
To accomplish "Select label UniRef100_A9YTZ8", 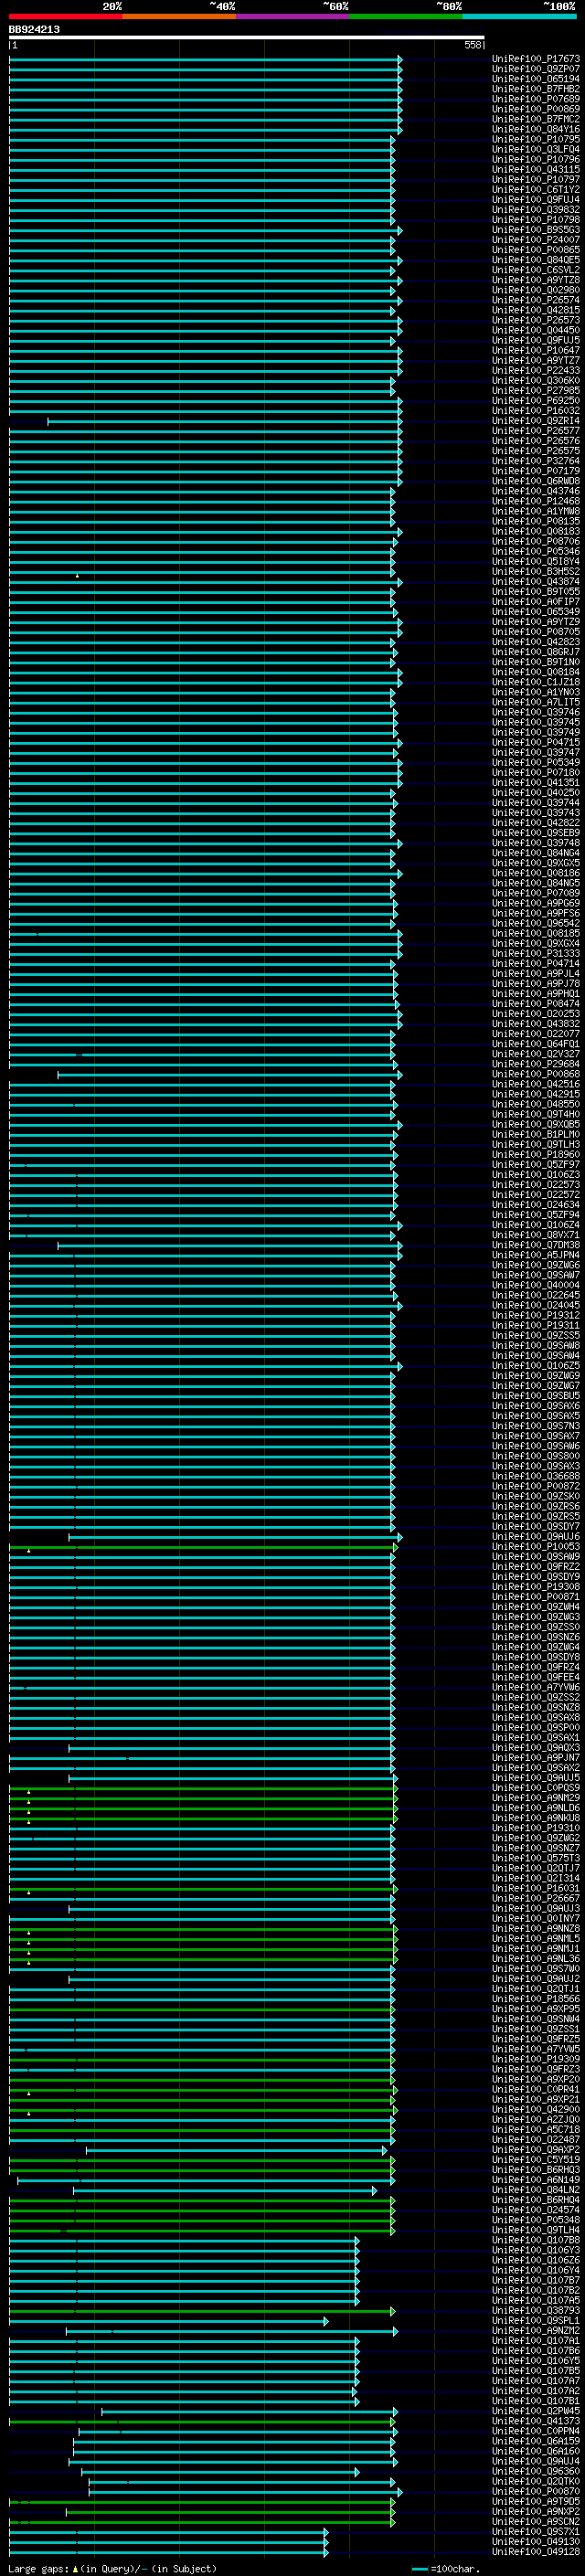I will point(536,280).
